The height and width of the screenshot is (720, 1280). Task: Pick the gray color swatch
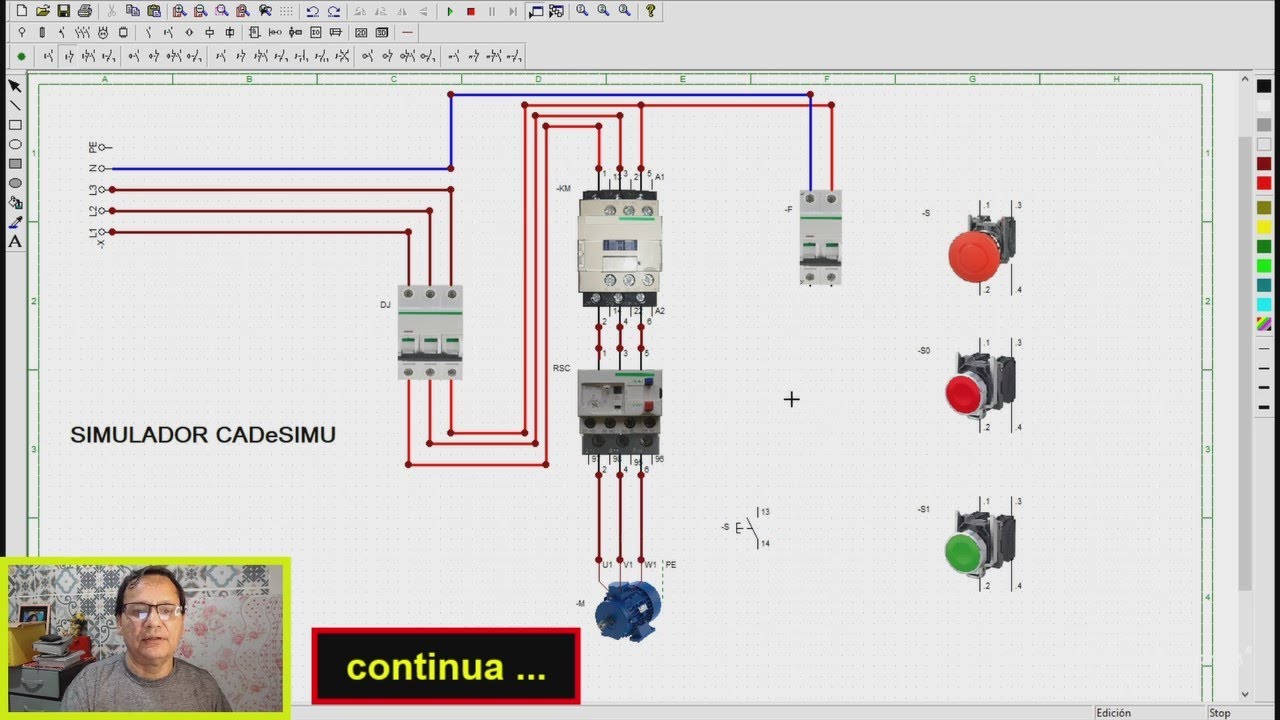(x=1264, y=124)
